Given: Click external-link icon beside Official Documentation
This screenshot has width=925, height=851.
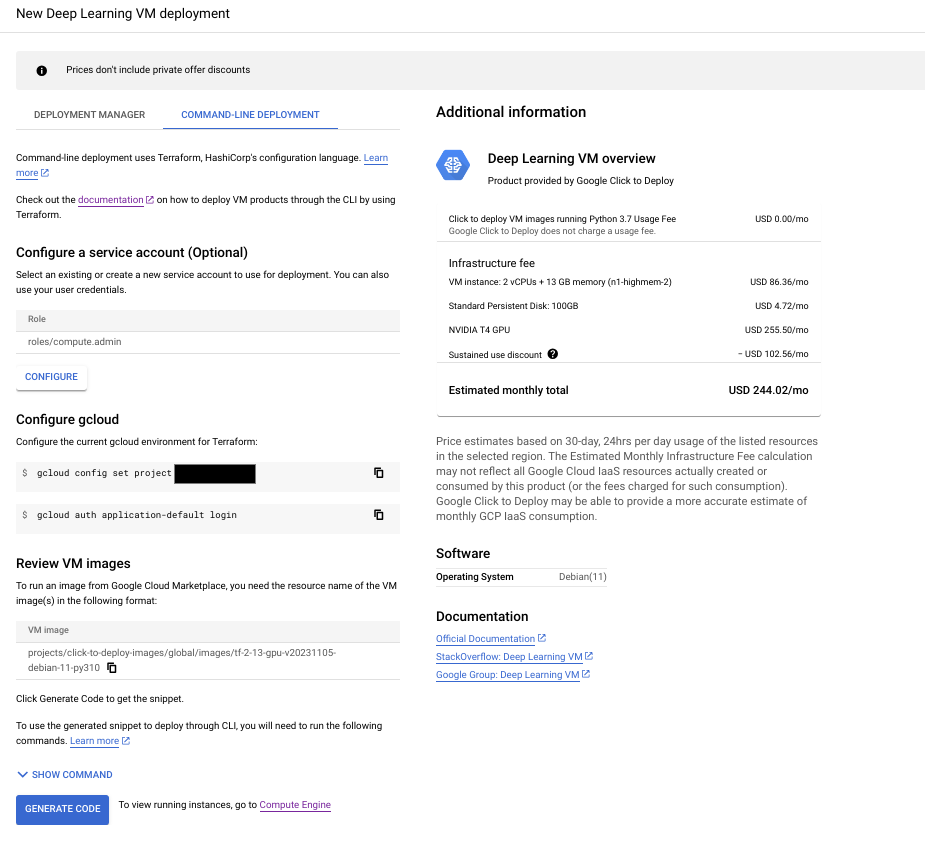Looking at the screenshot, I should [x=542, y=638].
